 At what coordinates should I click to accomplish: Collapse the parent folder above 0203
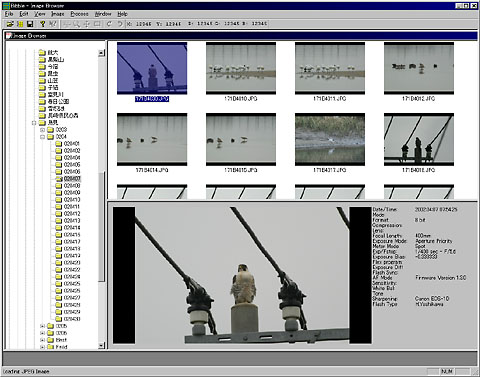pos(34,123)
